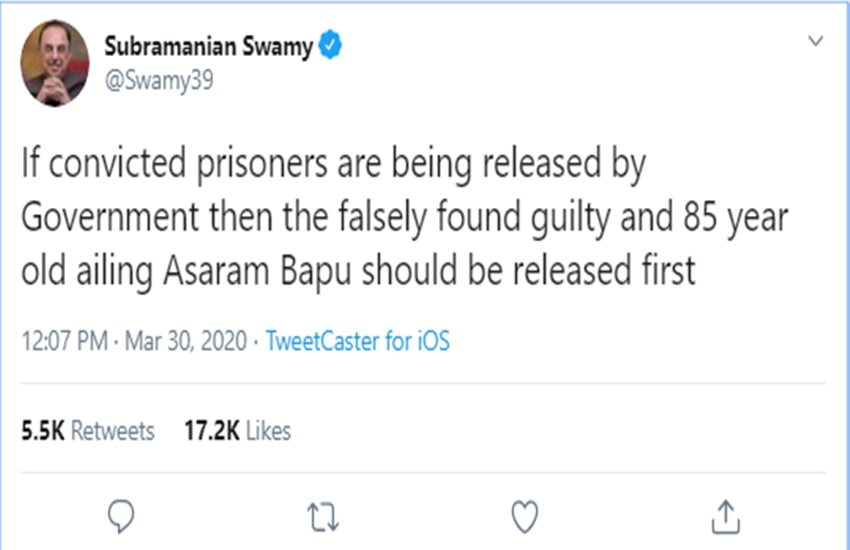Open the TweetCaster for iOS link
Viewport: 850px width, 550px height.
[x=358, y=341]
